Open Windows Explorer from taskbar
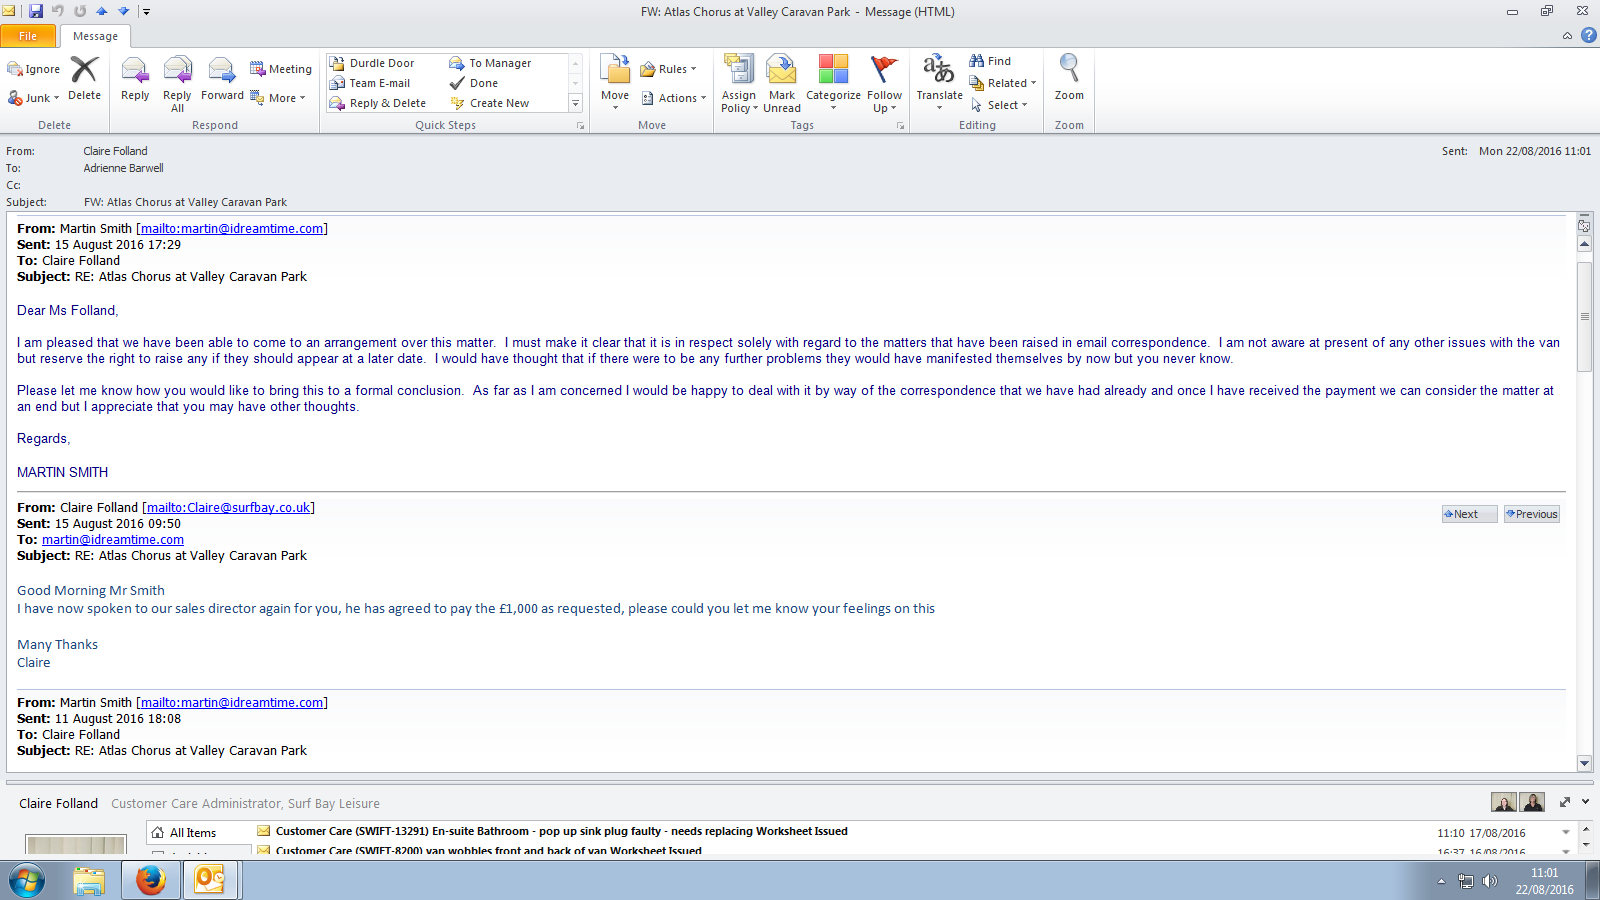This screenshot has width=1600, height=900. 89,881
